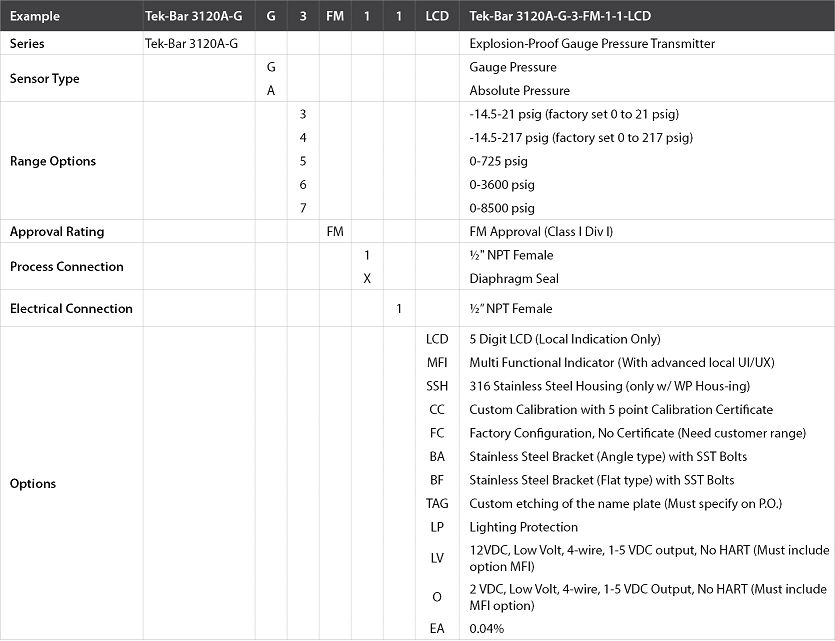Select range code '4'
This screenshot has width=835, height=641.
click(x=303, y=138)
